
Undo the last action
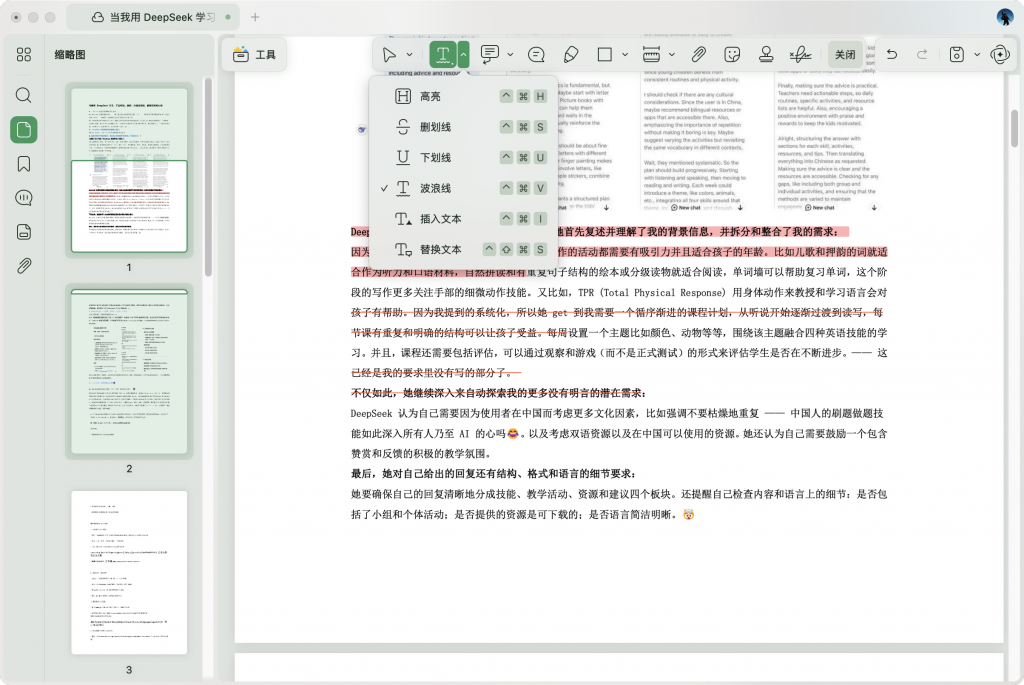[x=891, y=55]
